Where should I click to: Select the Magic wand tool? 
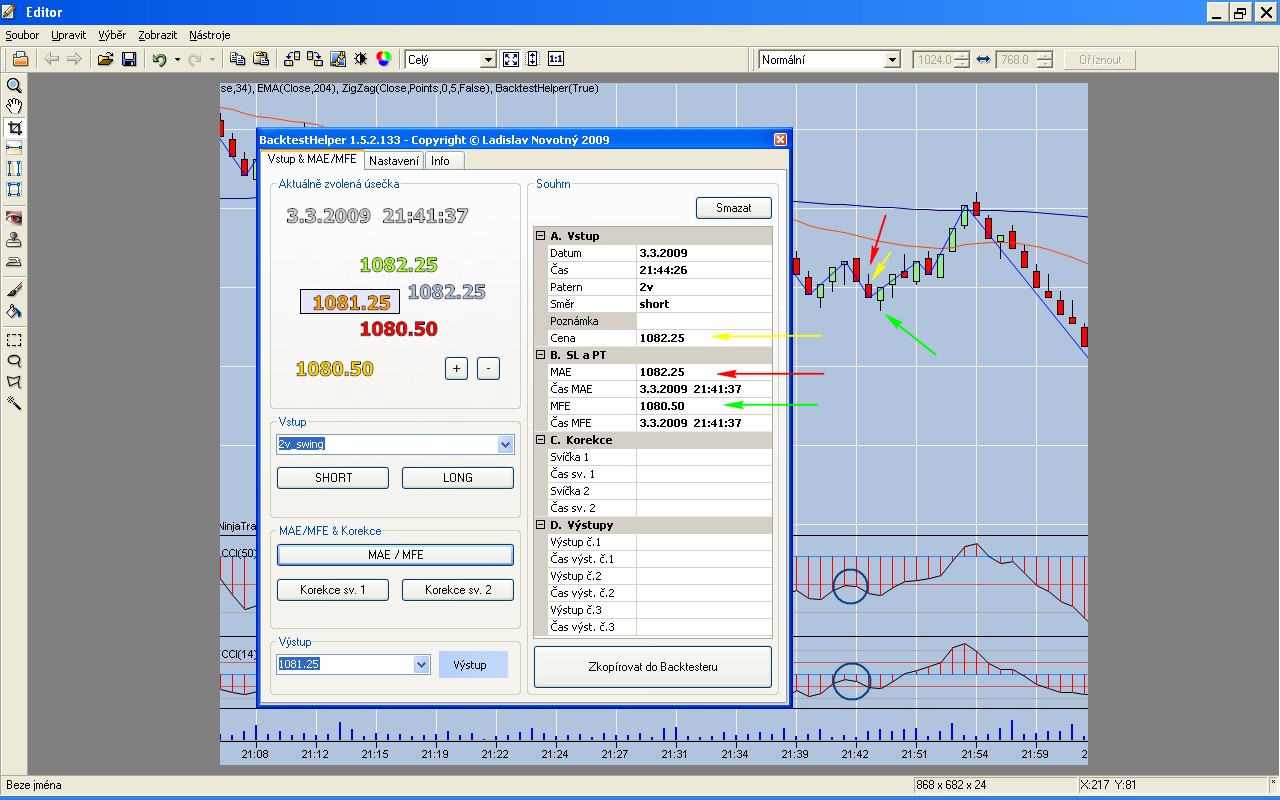(x=14, y=403)
